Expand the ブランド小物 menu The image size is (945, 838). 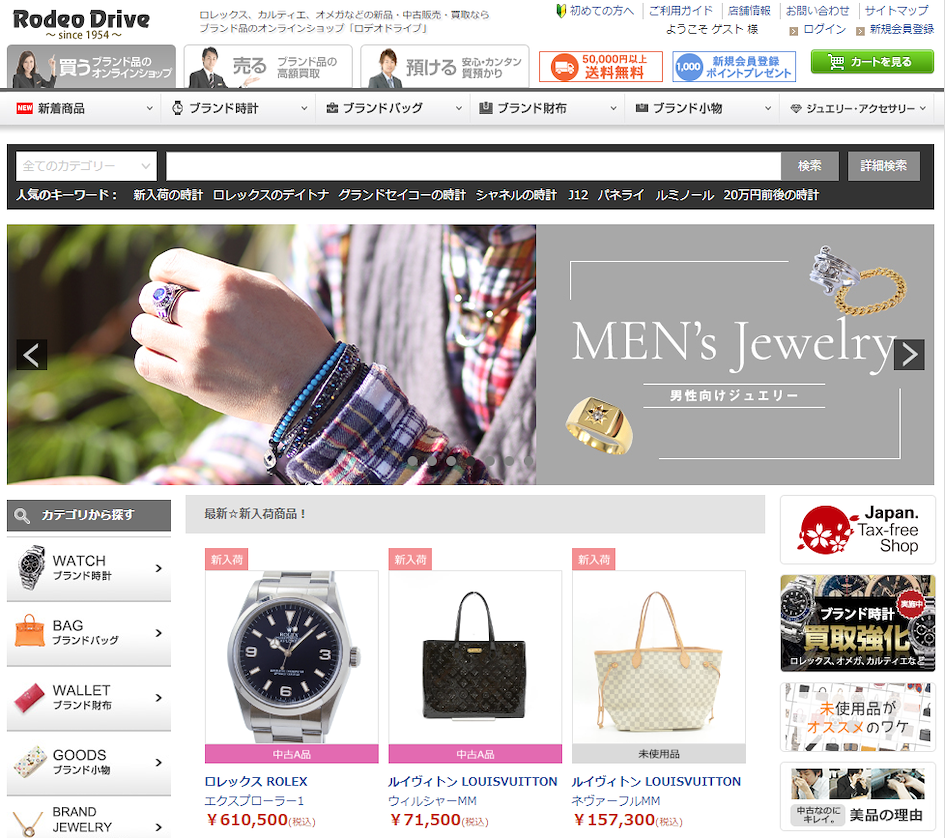pyautogui.click(x=702, y=109)
